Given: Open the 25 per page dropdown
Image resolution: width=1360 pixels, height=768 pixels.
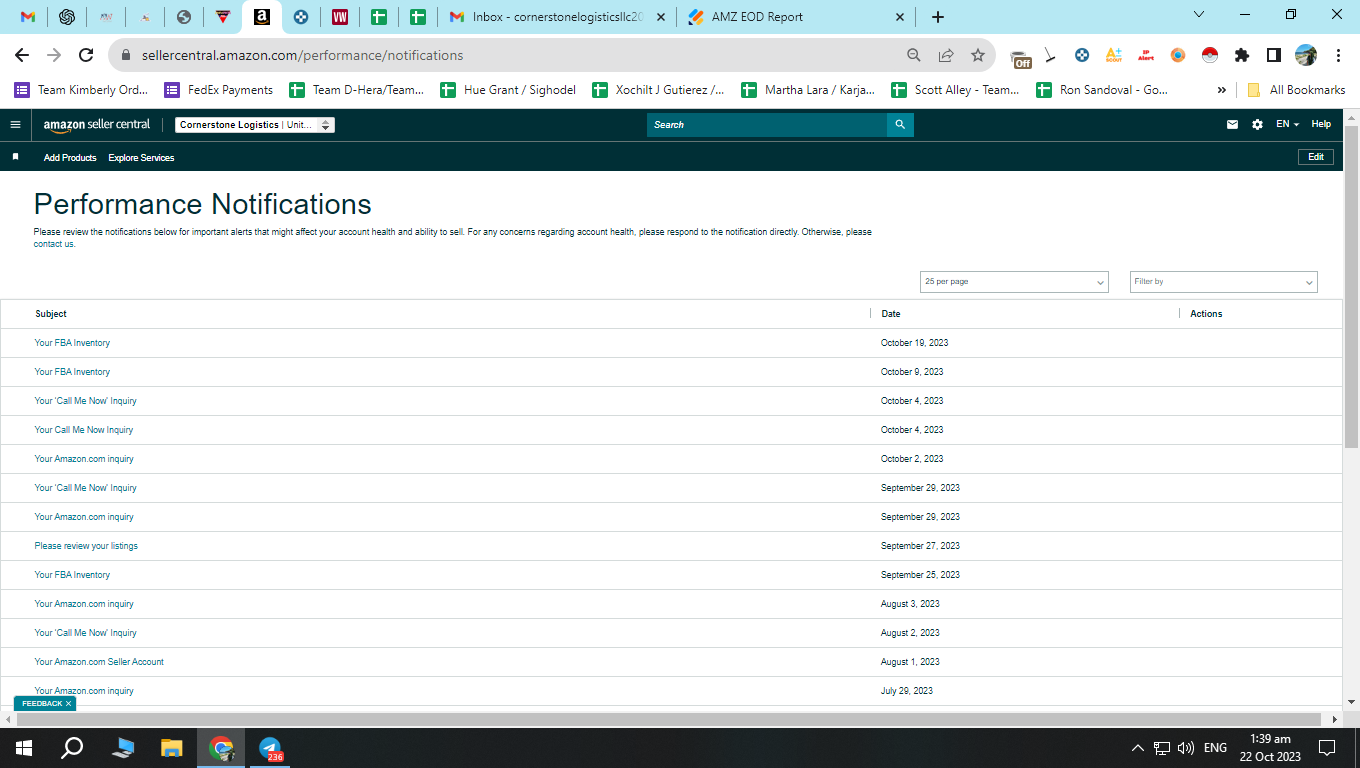Looking at the screenshot, I should click(x=1014, y=282).
